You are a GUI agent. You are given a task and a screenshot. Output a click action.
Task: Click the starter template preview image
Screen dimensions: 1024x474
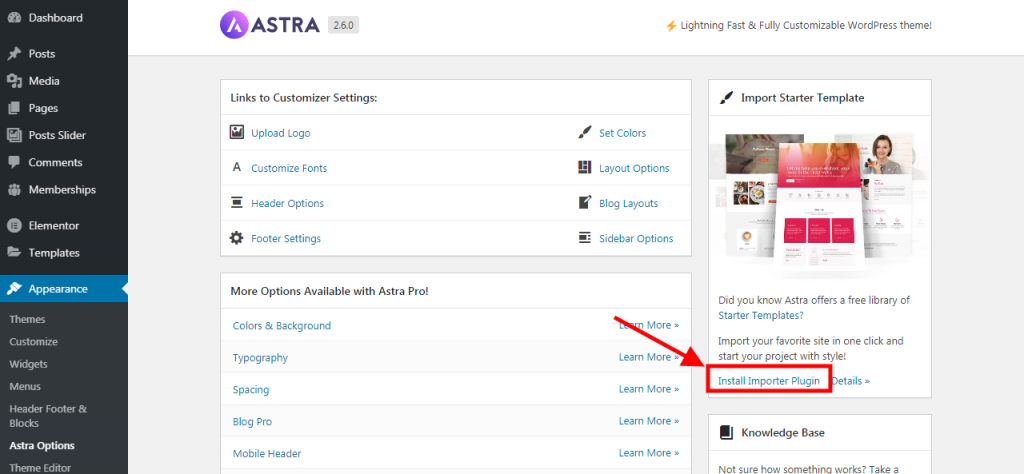pos(820,202)
